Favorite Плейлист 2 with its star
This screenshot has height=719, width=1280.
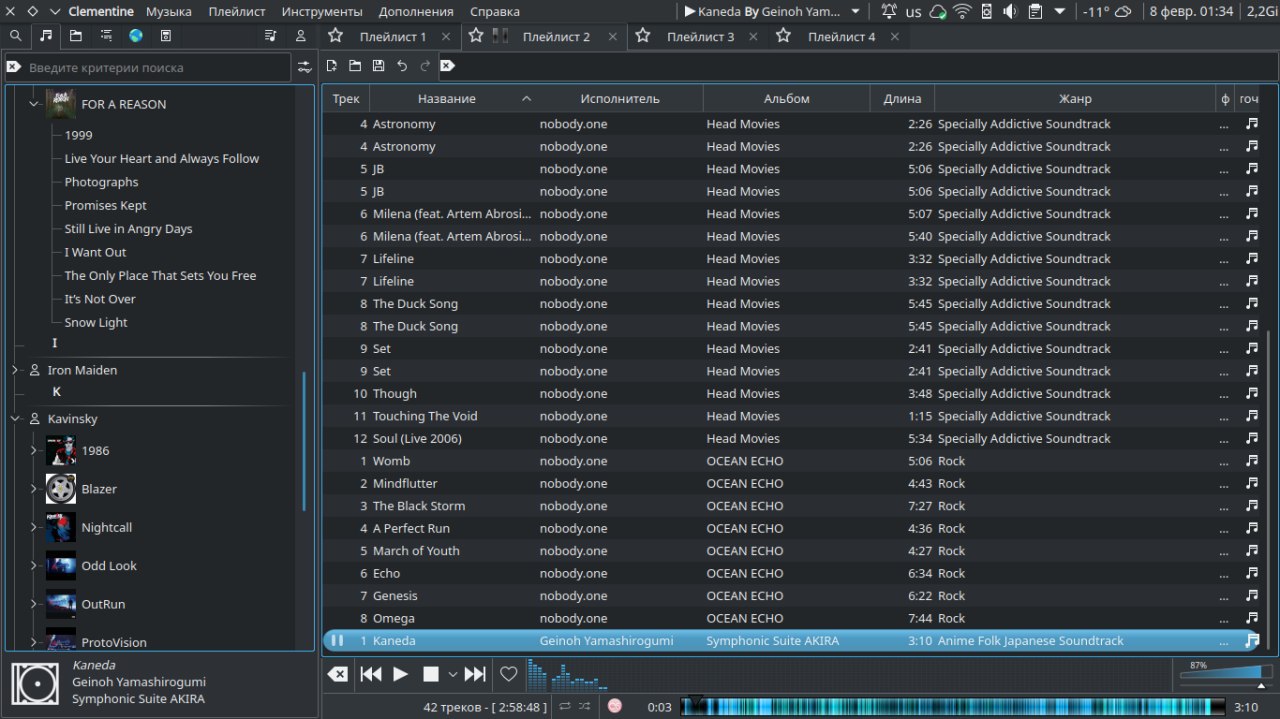point(476,36)
